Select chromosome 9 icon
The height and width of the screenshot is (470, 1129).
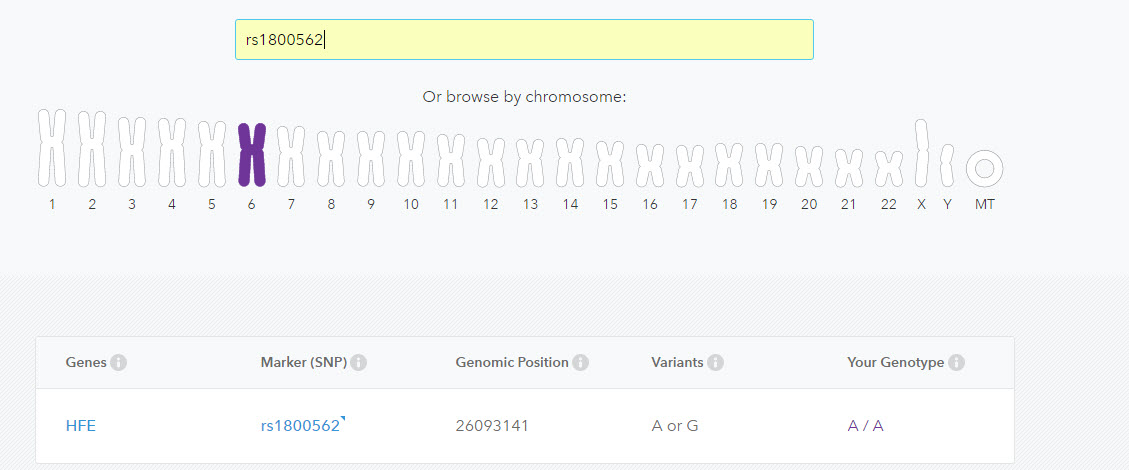[x=371, y=158]
